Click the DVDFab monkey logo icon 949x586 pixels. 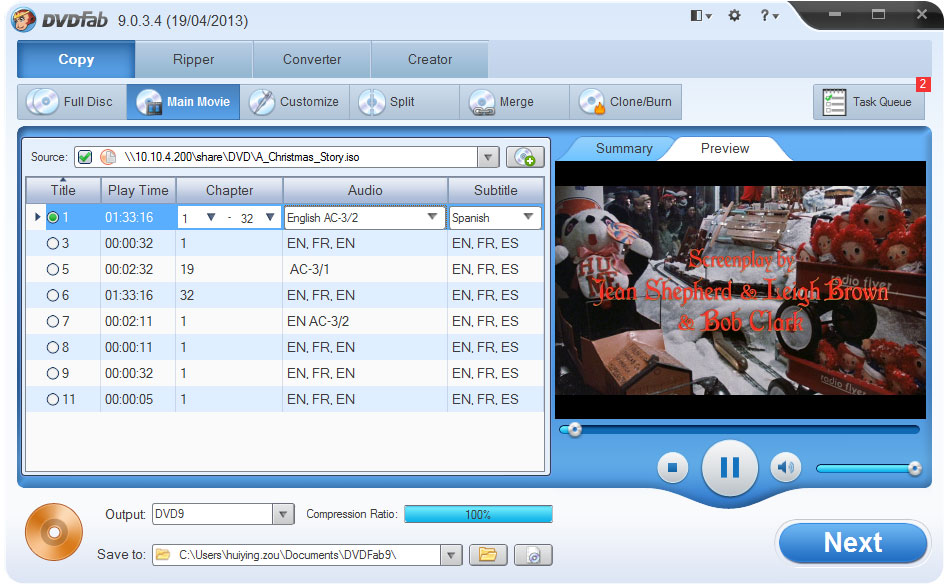(x=24, y=19)
